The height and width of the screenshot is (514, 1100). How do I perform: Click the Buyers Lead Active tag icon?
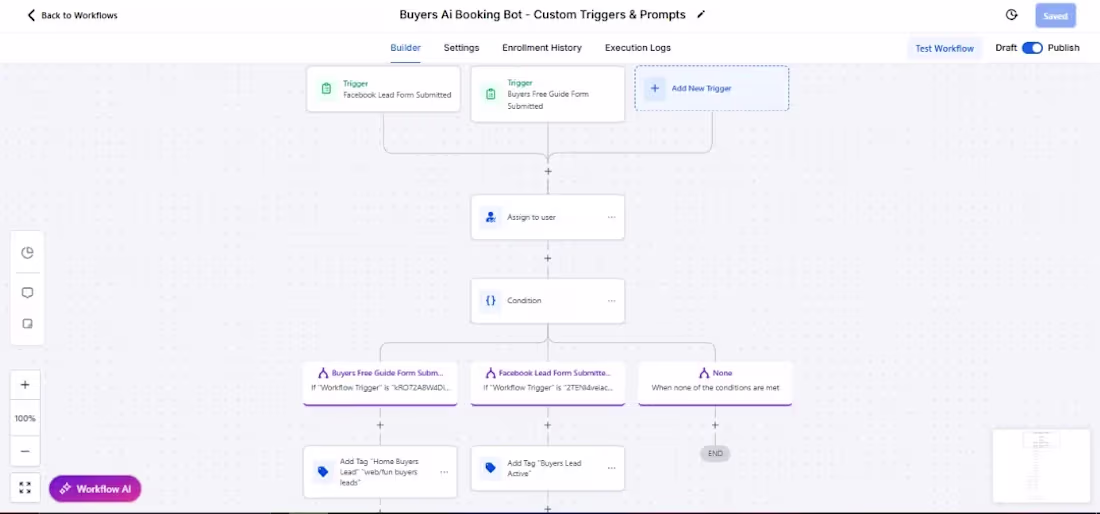point(490,468)
